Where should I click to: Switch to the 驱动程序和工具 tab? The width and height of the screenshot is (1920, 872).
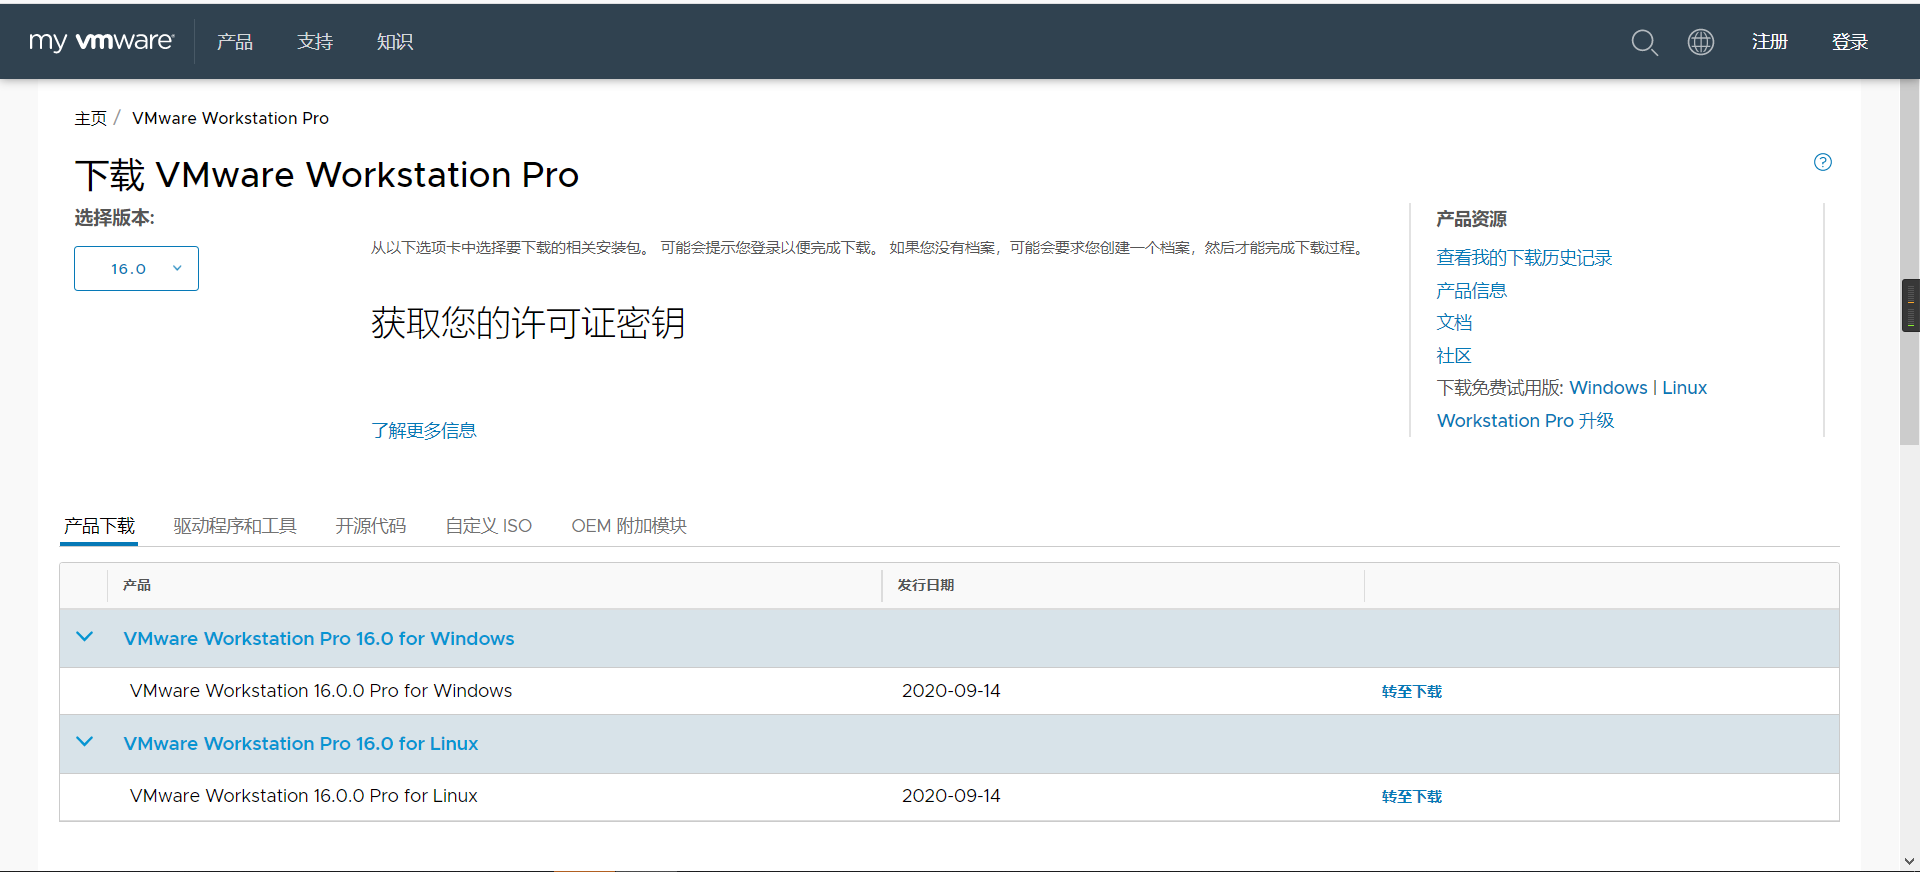click(235, 526)
